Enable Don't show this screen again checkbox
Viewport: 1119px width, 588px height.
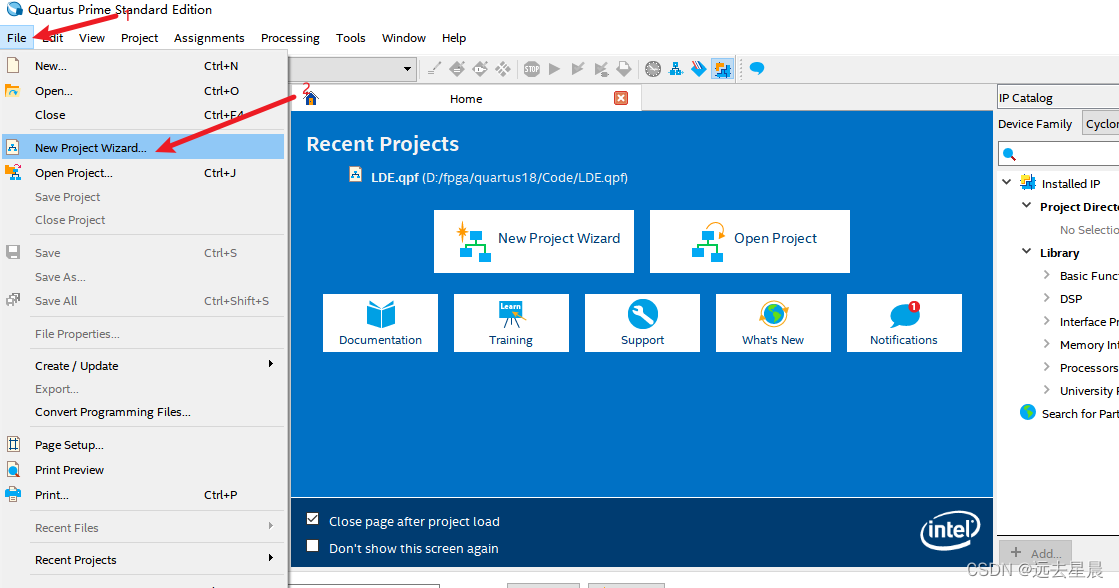click(313, 546)
